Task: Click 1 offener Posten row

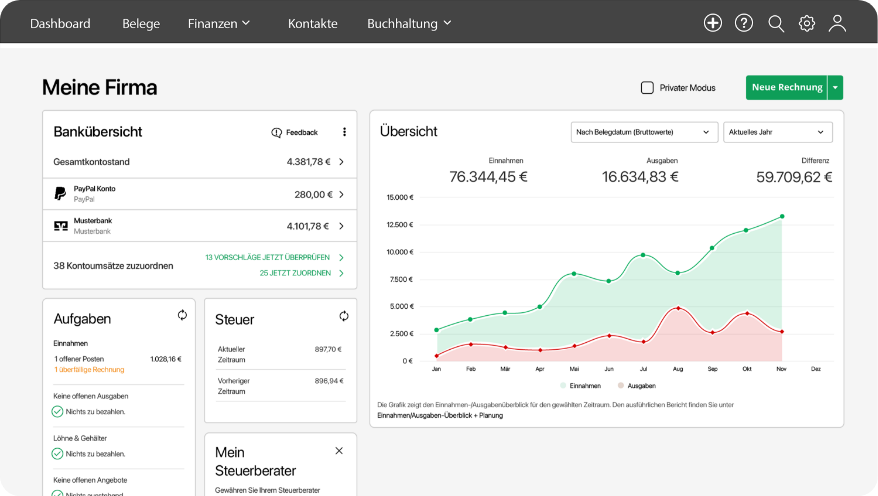Action: tap(118, 359)
